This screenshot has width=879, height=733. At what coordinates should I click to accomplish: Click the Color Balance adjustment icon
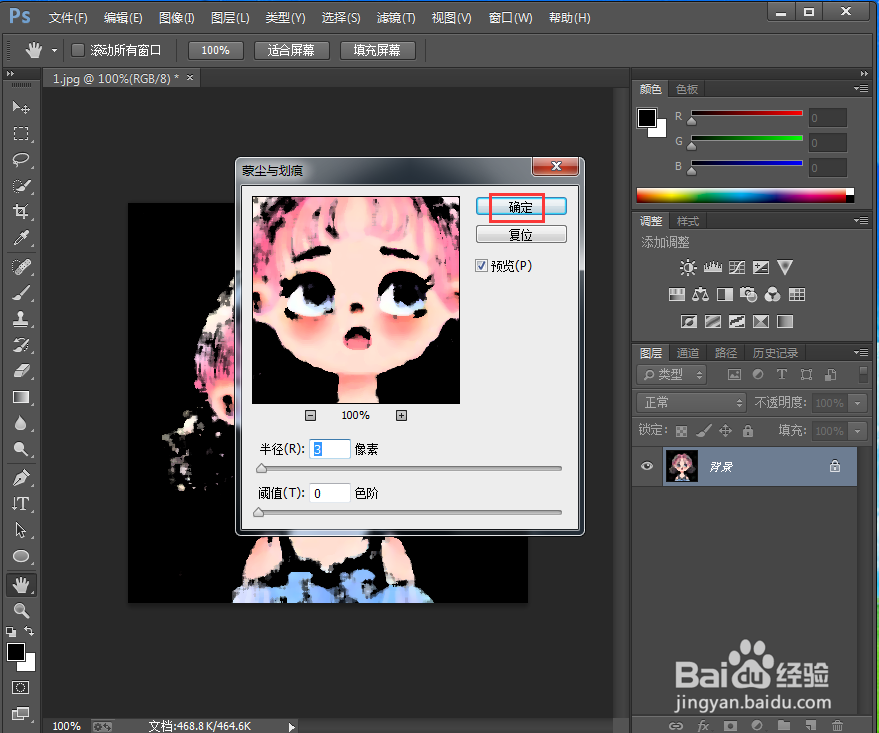pyautogui.click(x=700, y=294)
